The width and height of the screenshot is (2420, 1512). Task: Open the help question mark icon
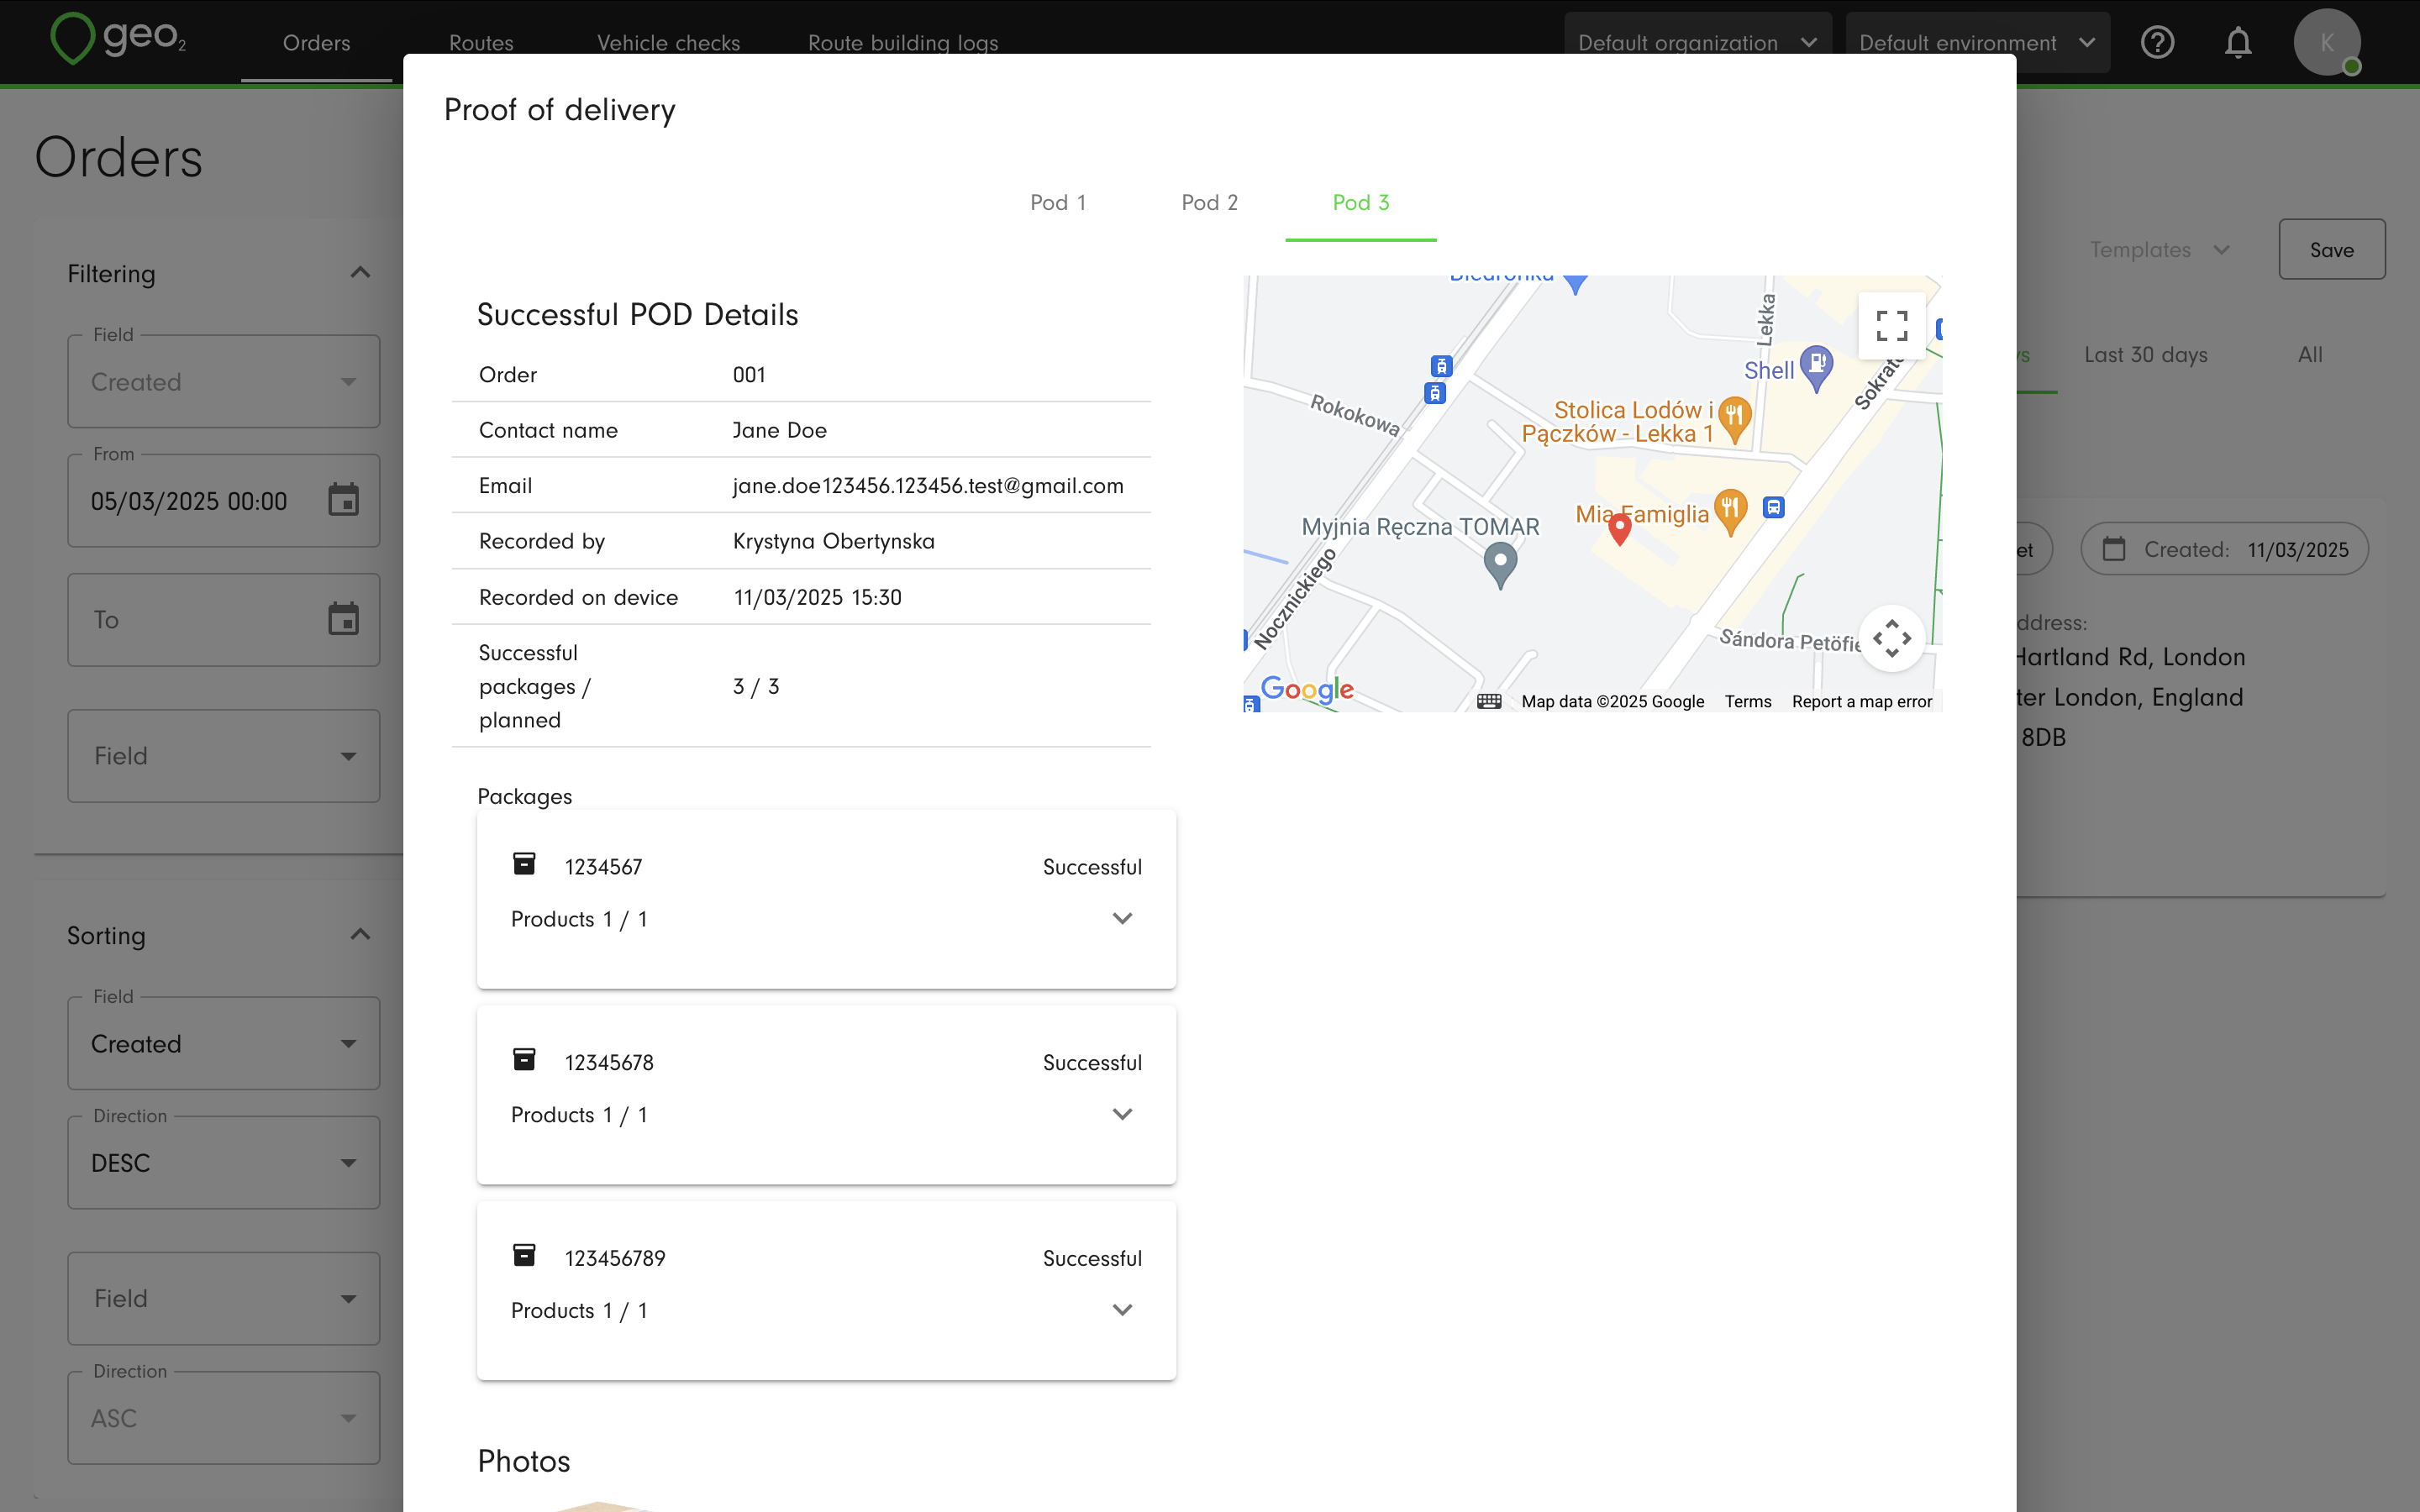pyautogui.click(x=2157, y=42)
